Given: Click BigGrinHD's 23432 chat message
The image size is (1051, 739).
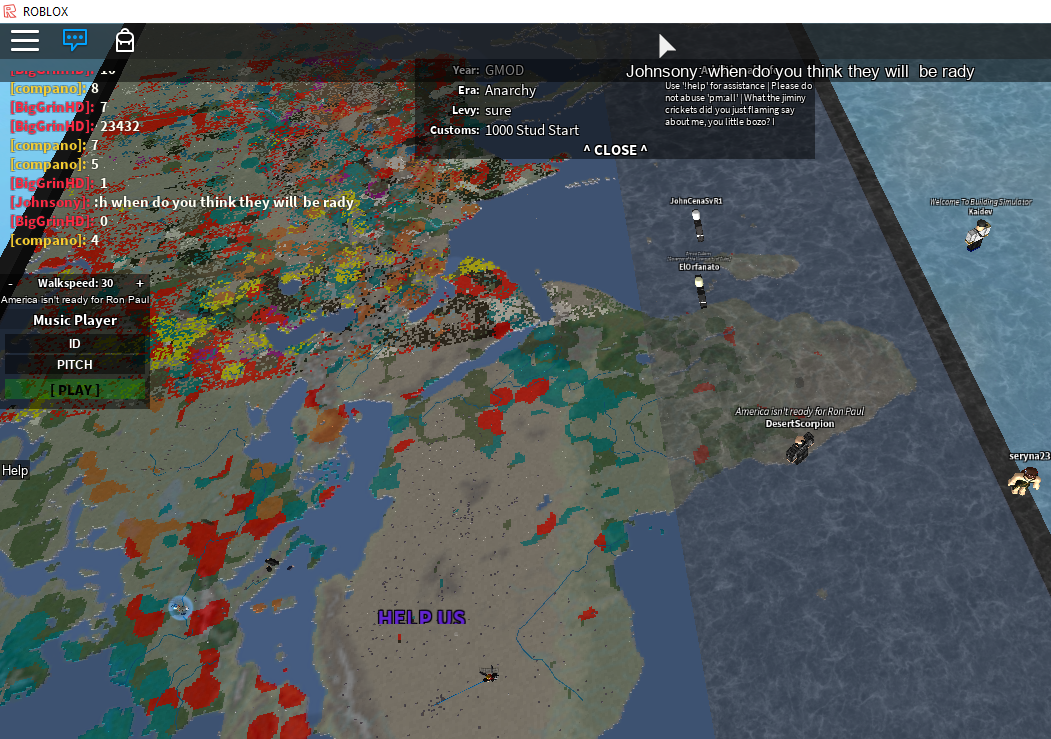Looking at the screenshot, I should 74,126.
